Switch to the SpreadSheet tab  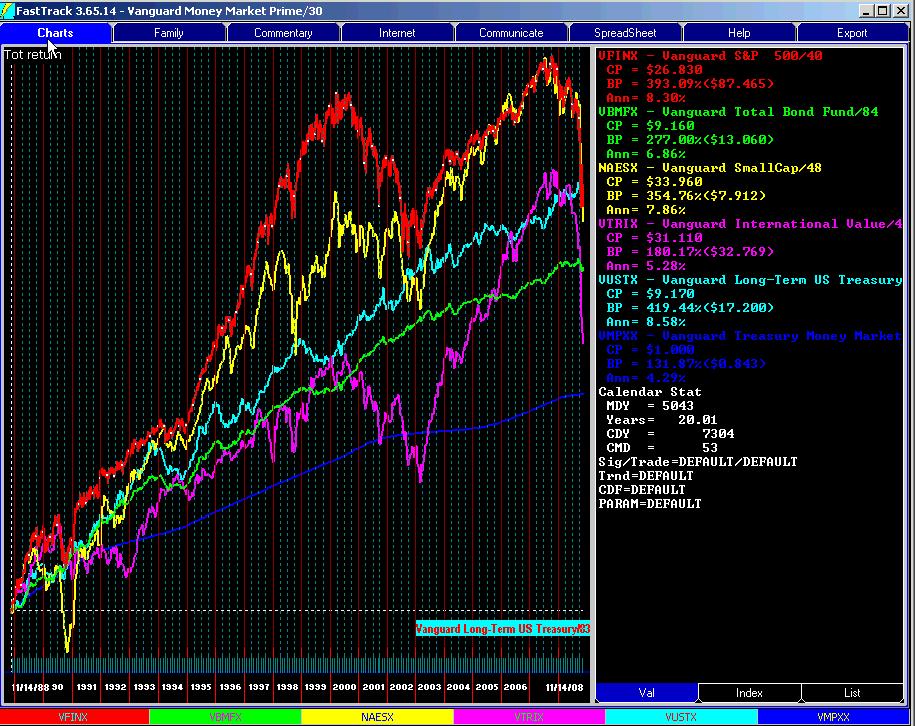[x=625, y=33]
